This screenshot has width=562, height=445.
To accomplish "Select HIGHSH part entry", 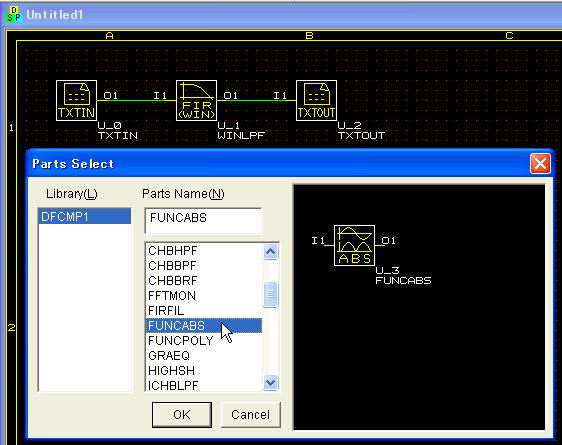I will coord(204,370).
